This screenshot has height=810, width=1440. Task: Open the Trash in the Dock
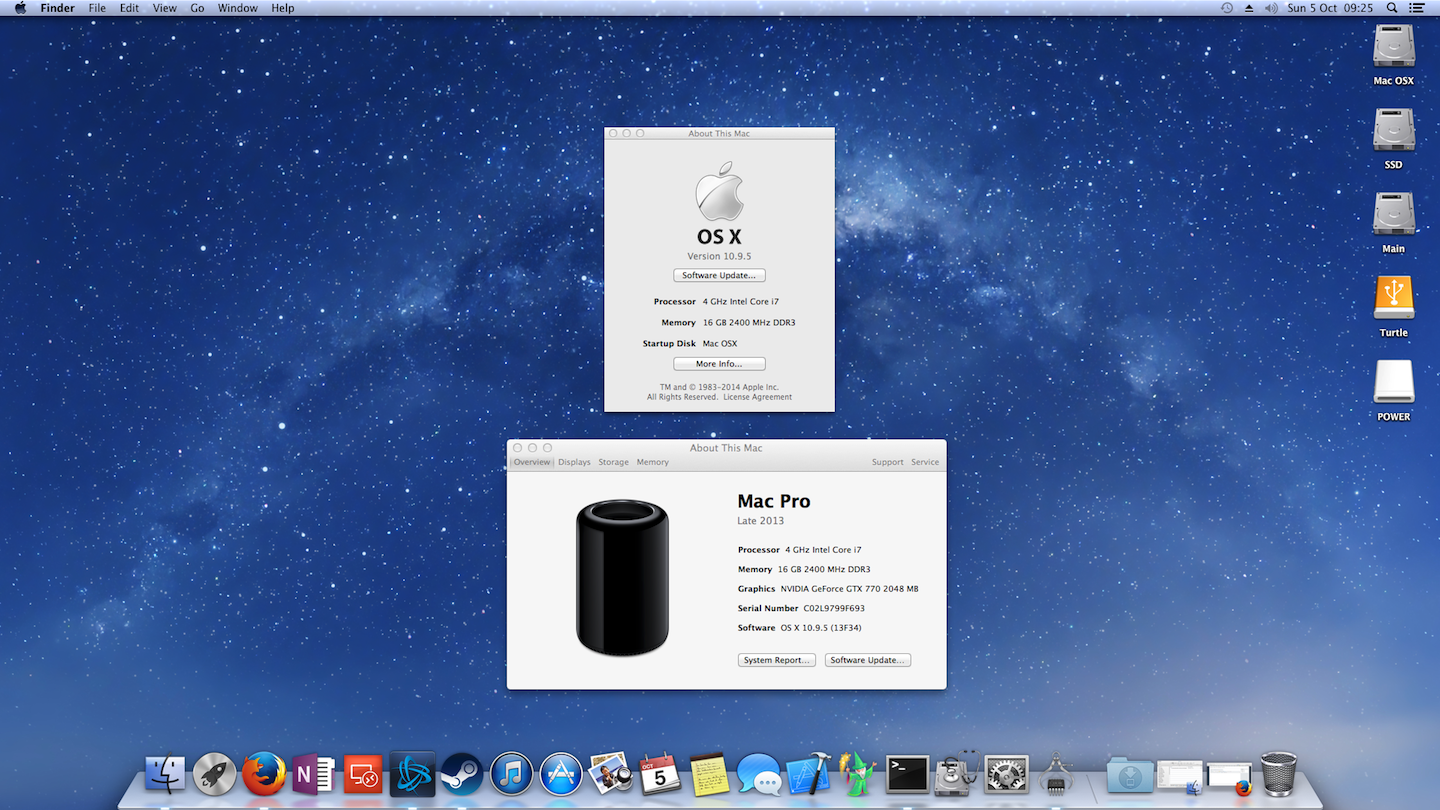(x=1279, y=775)
